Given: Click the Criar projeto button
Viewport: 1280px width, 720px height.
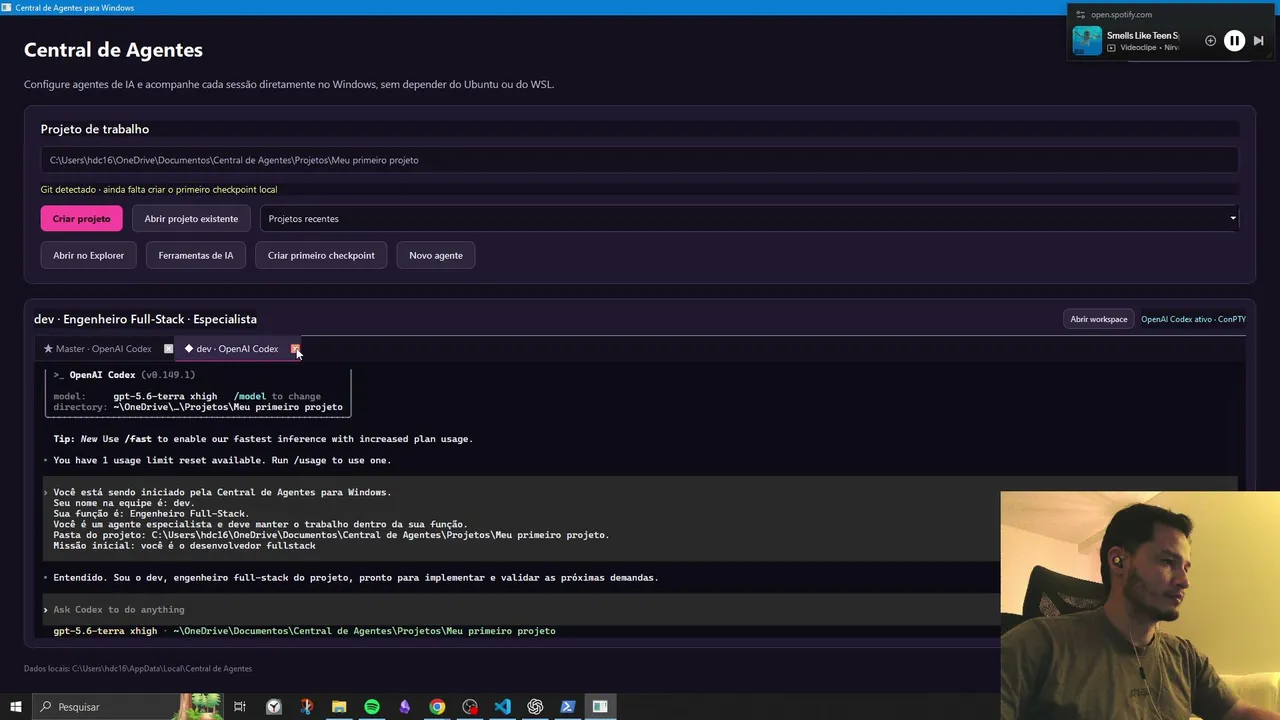Looking at the screenshot, I should click(81, 219).
